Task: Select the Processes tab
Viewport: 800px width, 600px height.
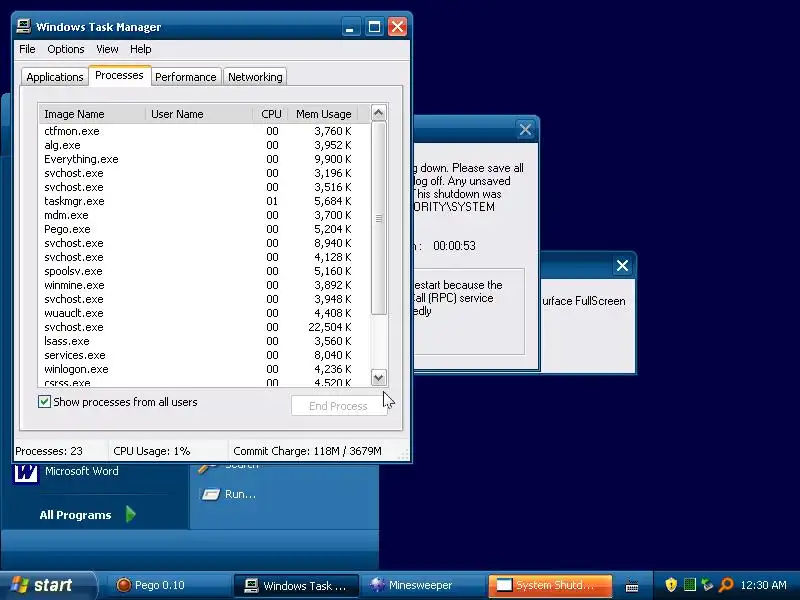Action: pos(119,76)
